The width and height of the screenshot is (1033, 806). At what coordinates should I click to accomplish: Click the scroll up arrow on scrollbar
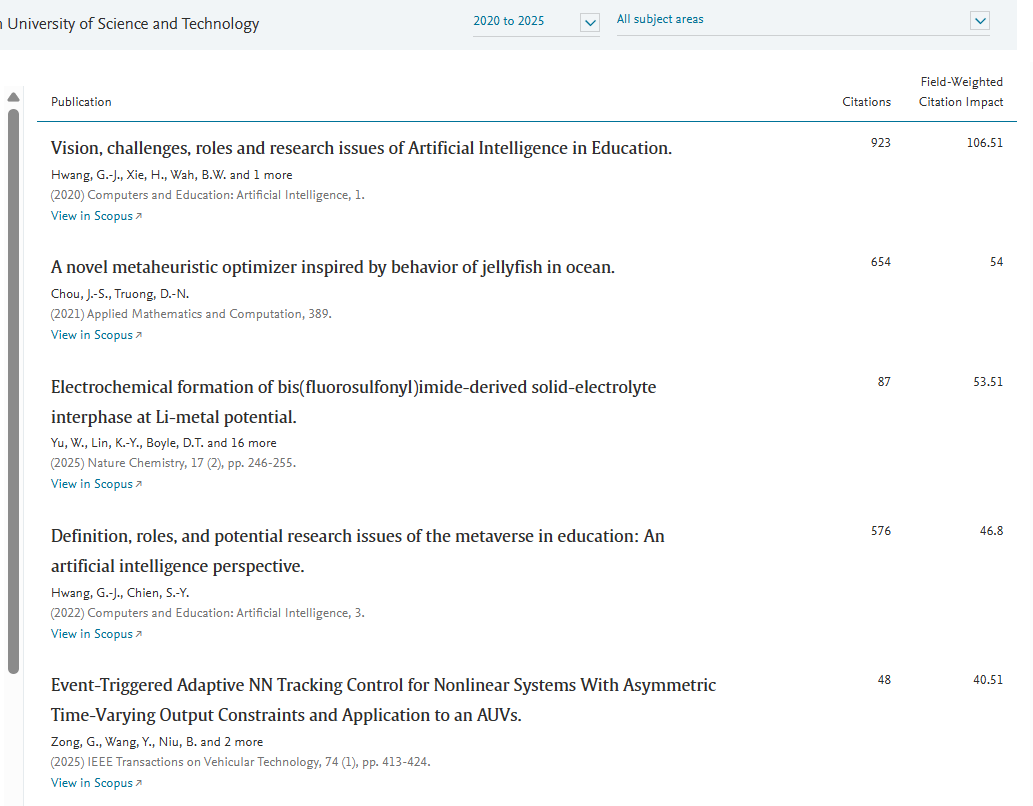13,97
